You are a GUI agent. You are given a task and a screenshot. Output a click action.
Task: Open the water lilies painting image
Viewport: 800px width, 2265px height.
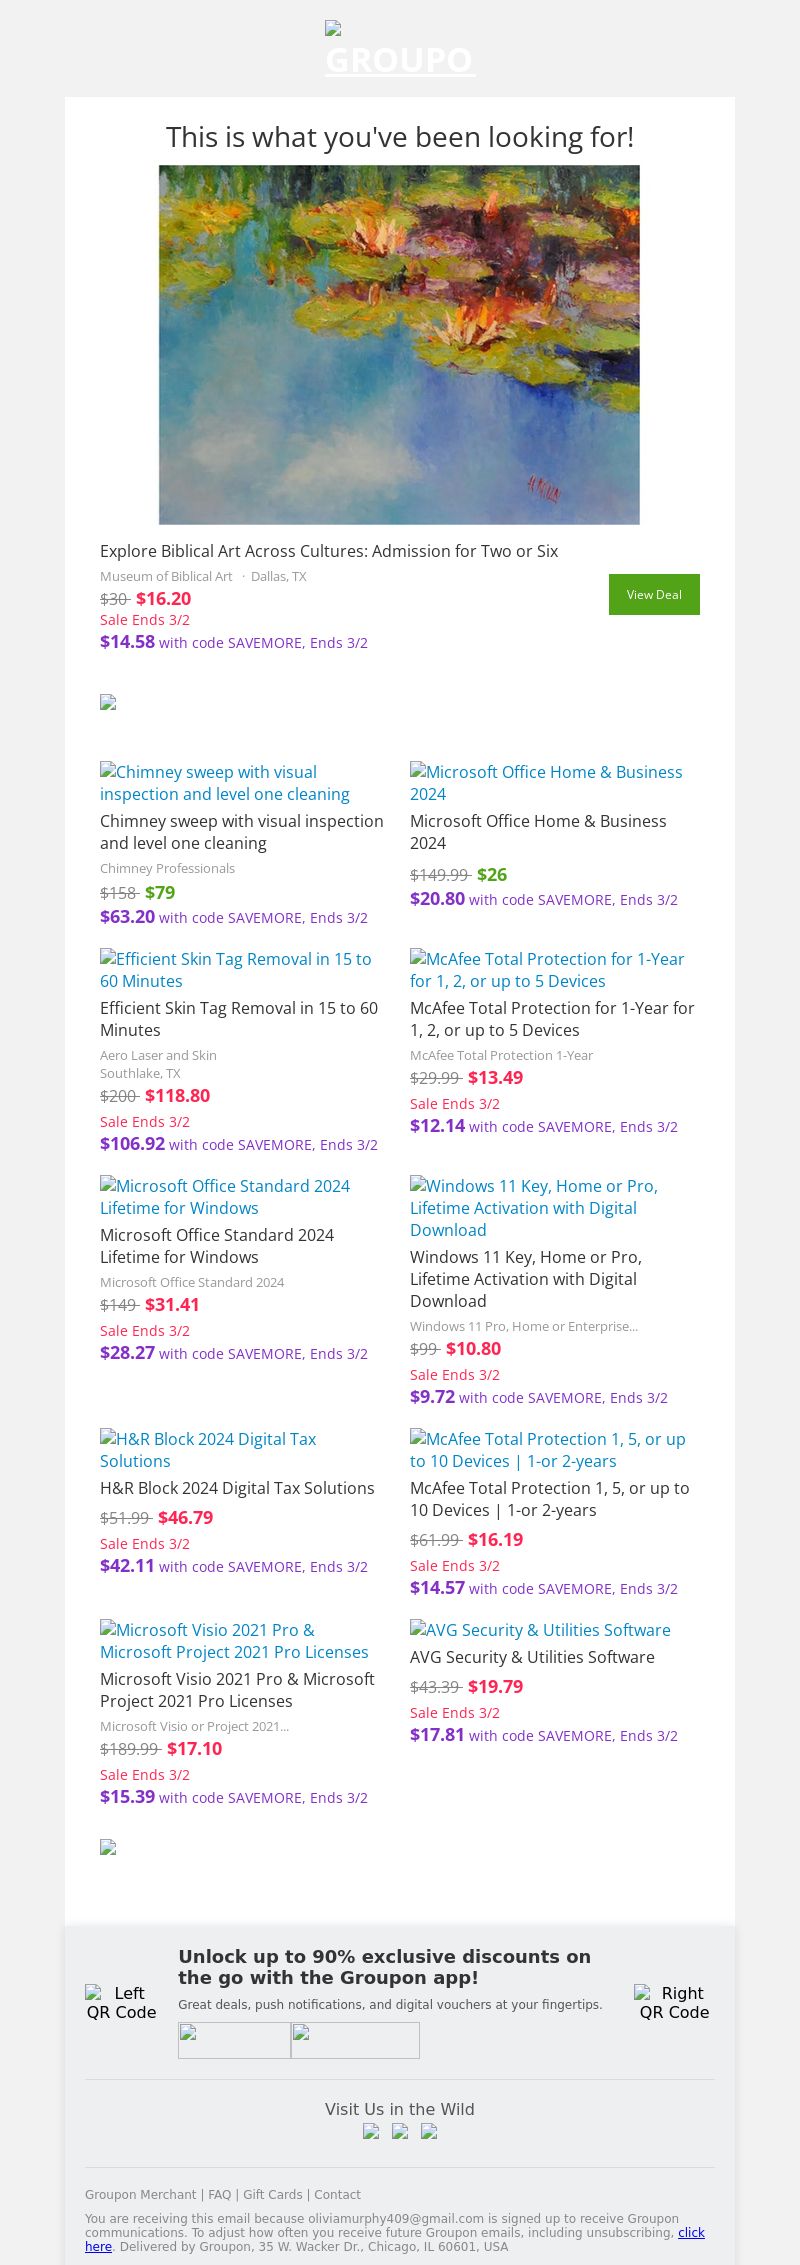click(399, 344)
